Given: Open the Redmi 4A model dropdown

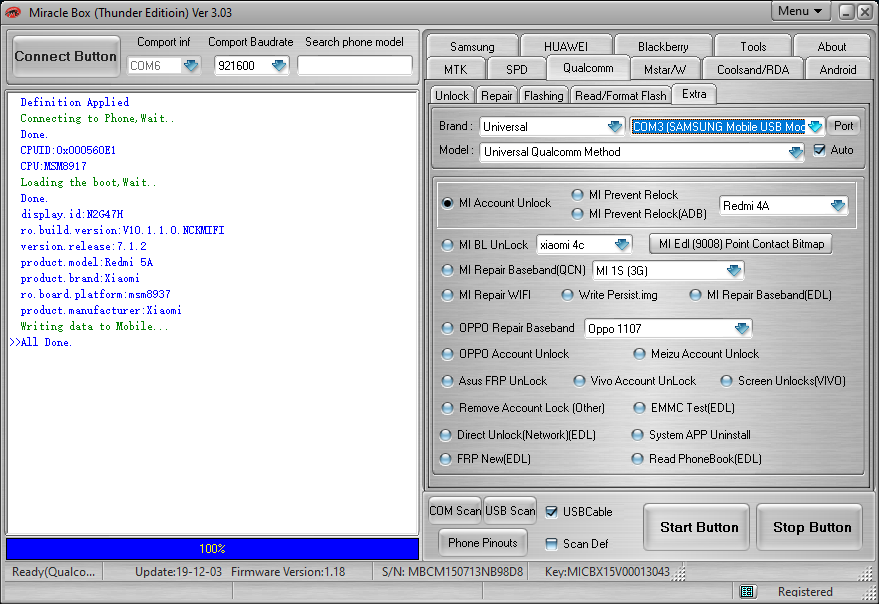Looking at the screenshot, I should pos(838,206).
